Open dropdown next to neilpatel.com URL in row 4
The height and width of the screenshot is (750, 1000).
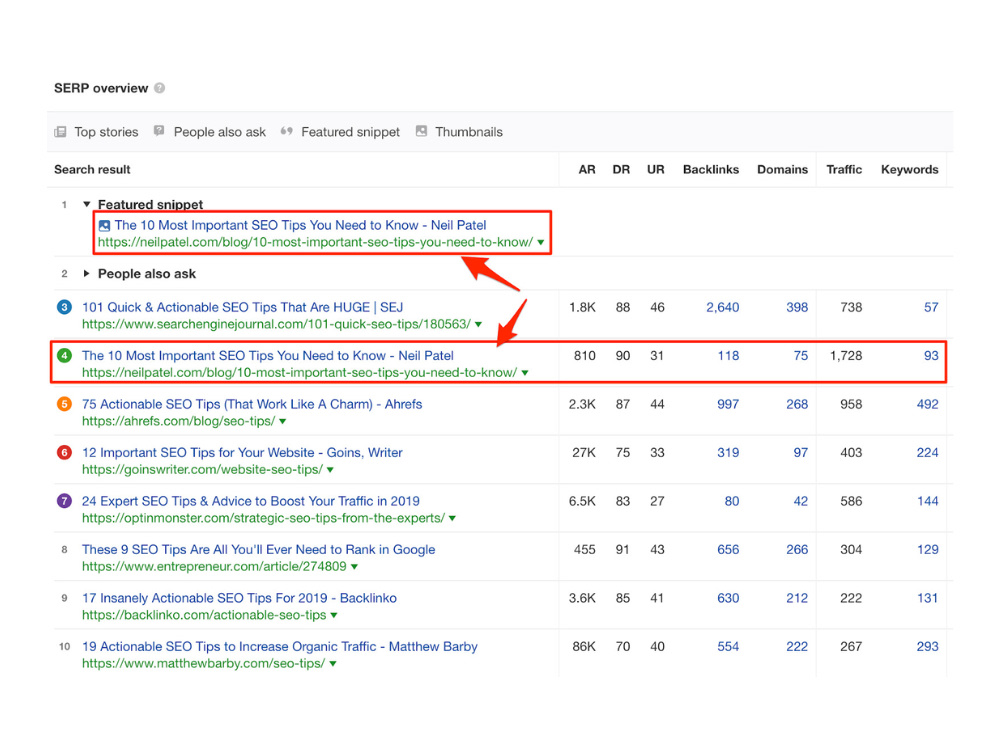(525, 373)
